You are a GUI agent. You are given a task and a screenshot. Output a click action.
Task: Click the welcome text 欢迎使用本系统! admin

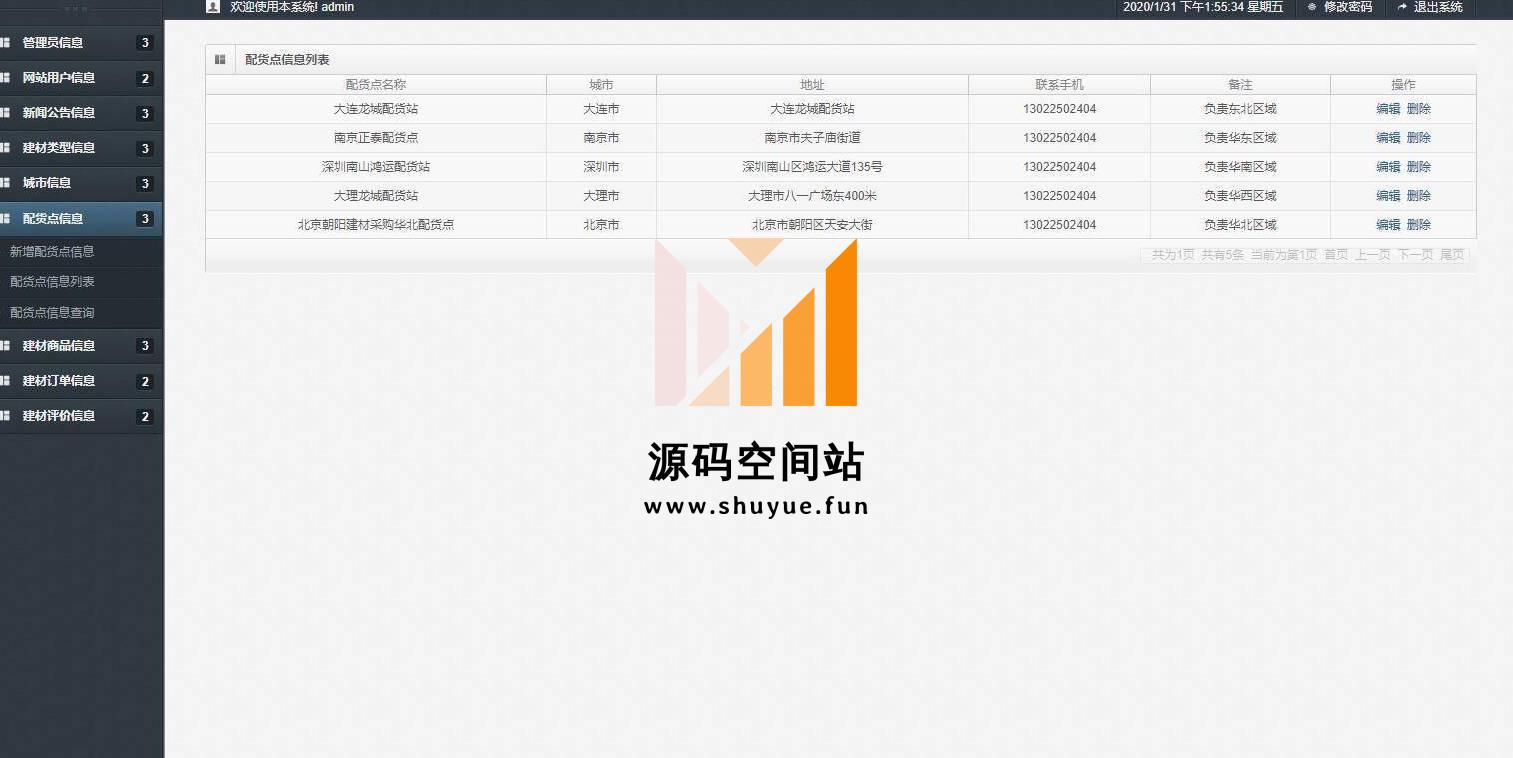[292, 7]
